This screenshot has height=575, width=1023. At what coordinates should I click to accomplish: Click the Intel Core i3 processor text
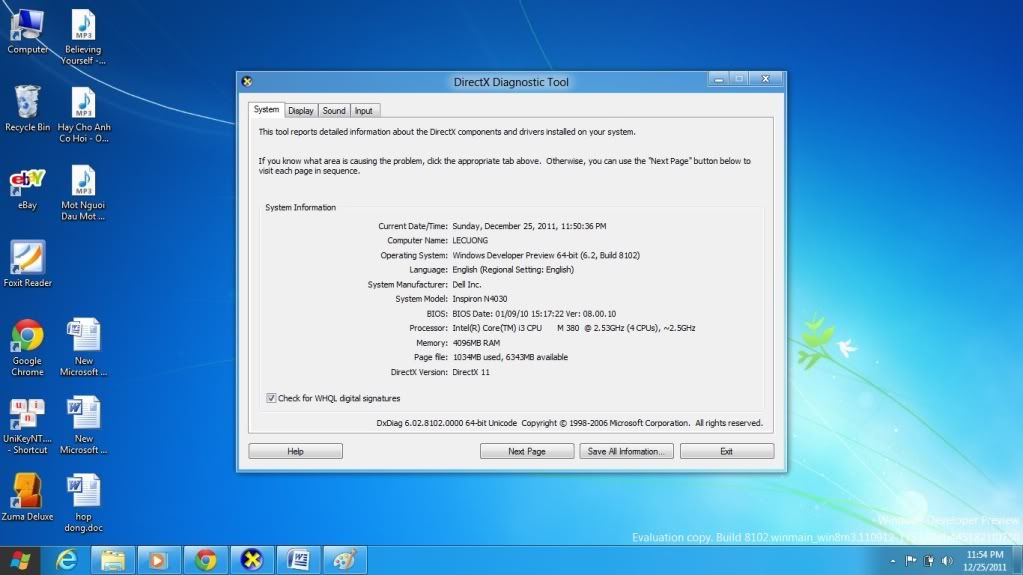point(574,328)
